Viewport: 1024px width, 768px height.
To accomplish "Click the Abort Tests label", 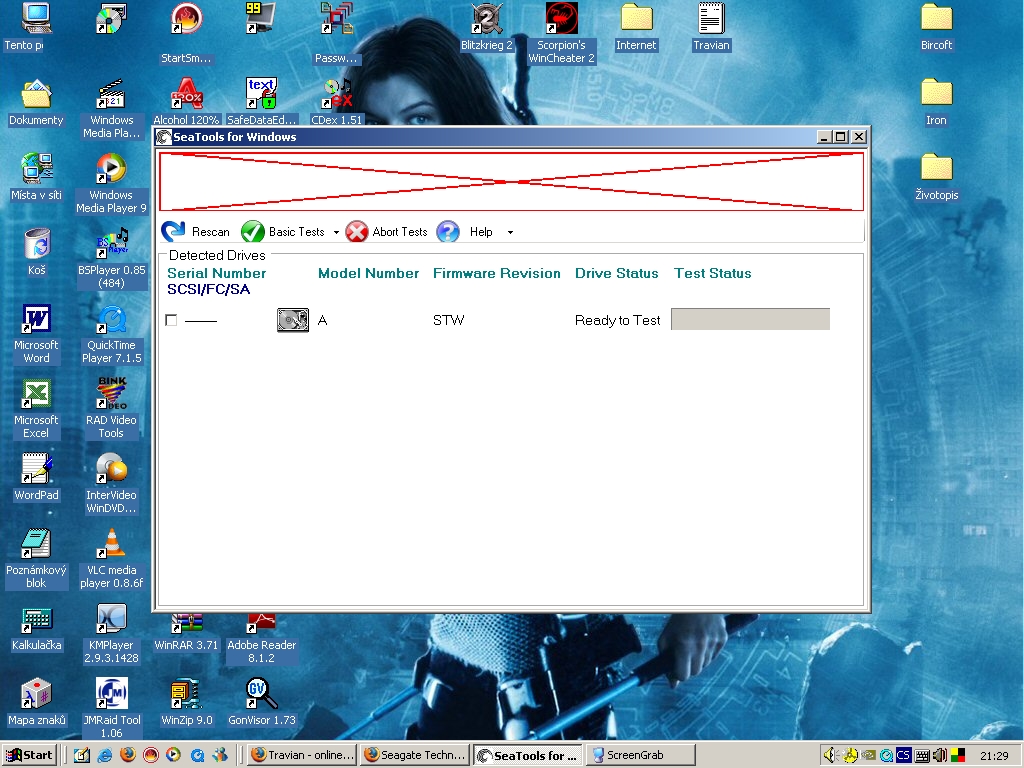I will [x=400, y=232].
